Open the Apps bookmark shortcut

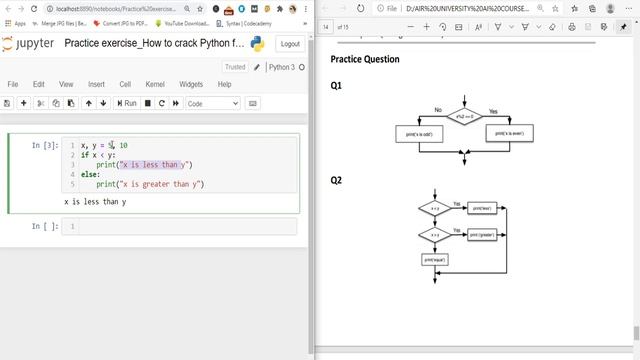15,24
